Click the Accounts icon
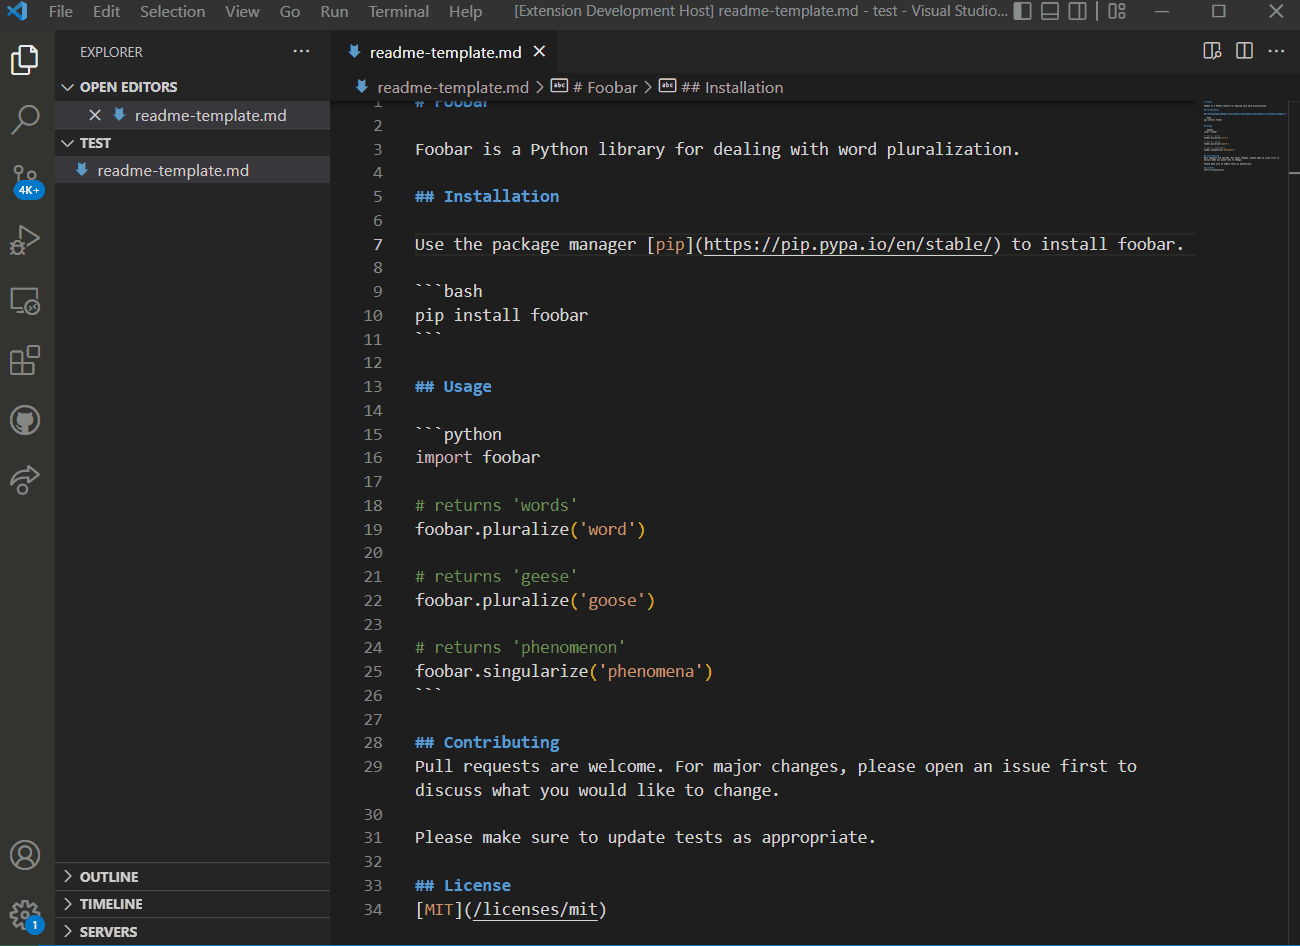Viewport: 1300px width, 946px height. tap(25, 855)
